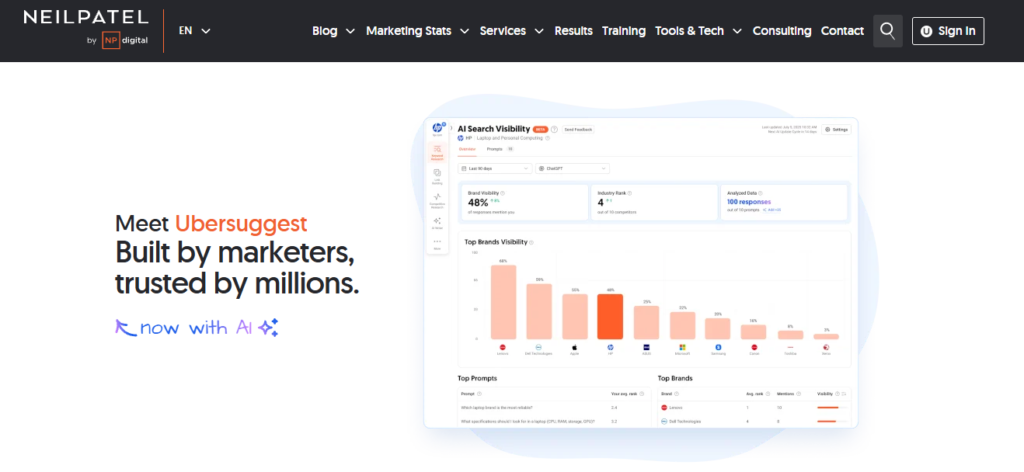Viewport: 1024px width, 472px height.
Task: Open the EN language dropdown
Action: click(195, 31)
